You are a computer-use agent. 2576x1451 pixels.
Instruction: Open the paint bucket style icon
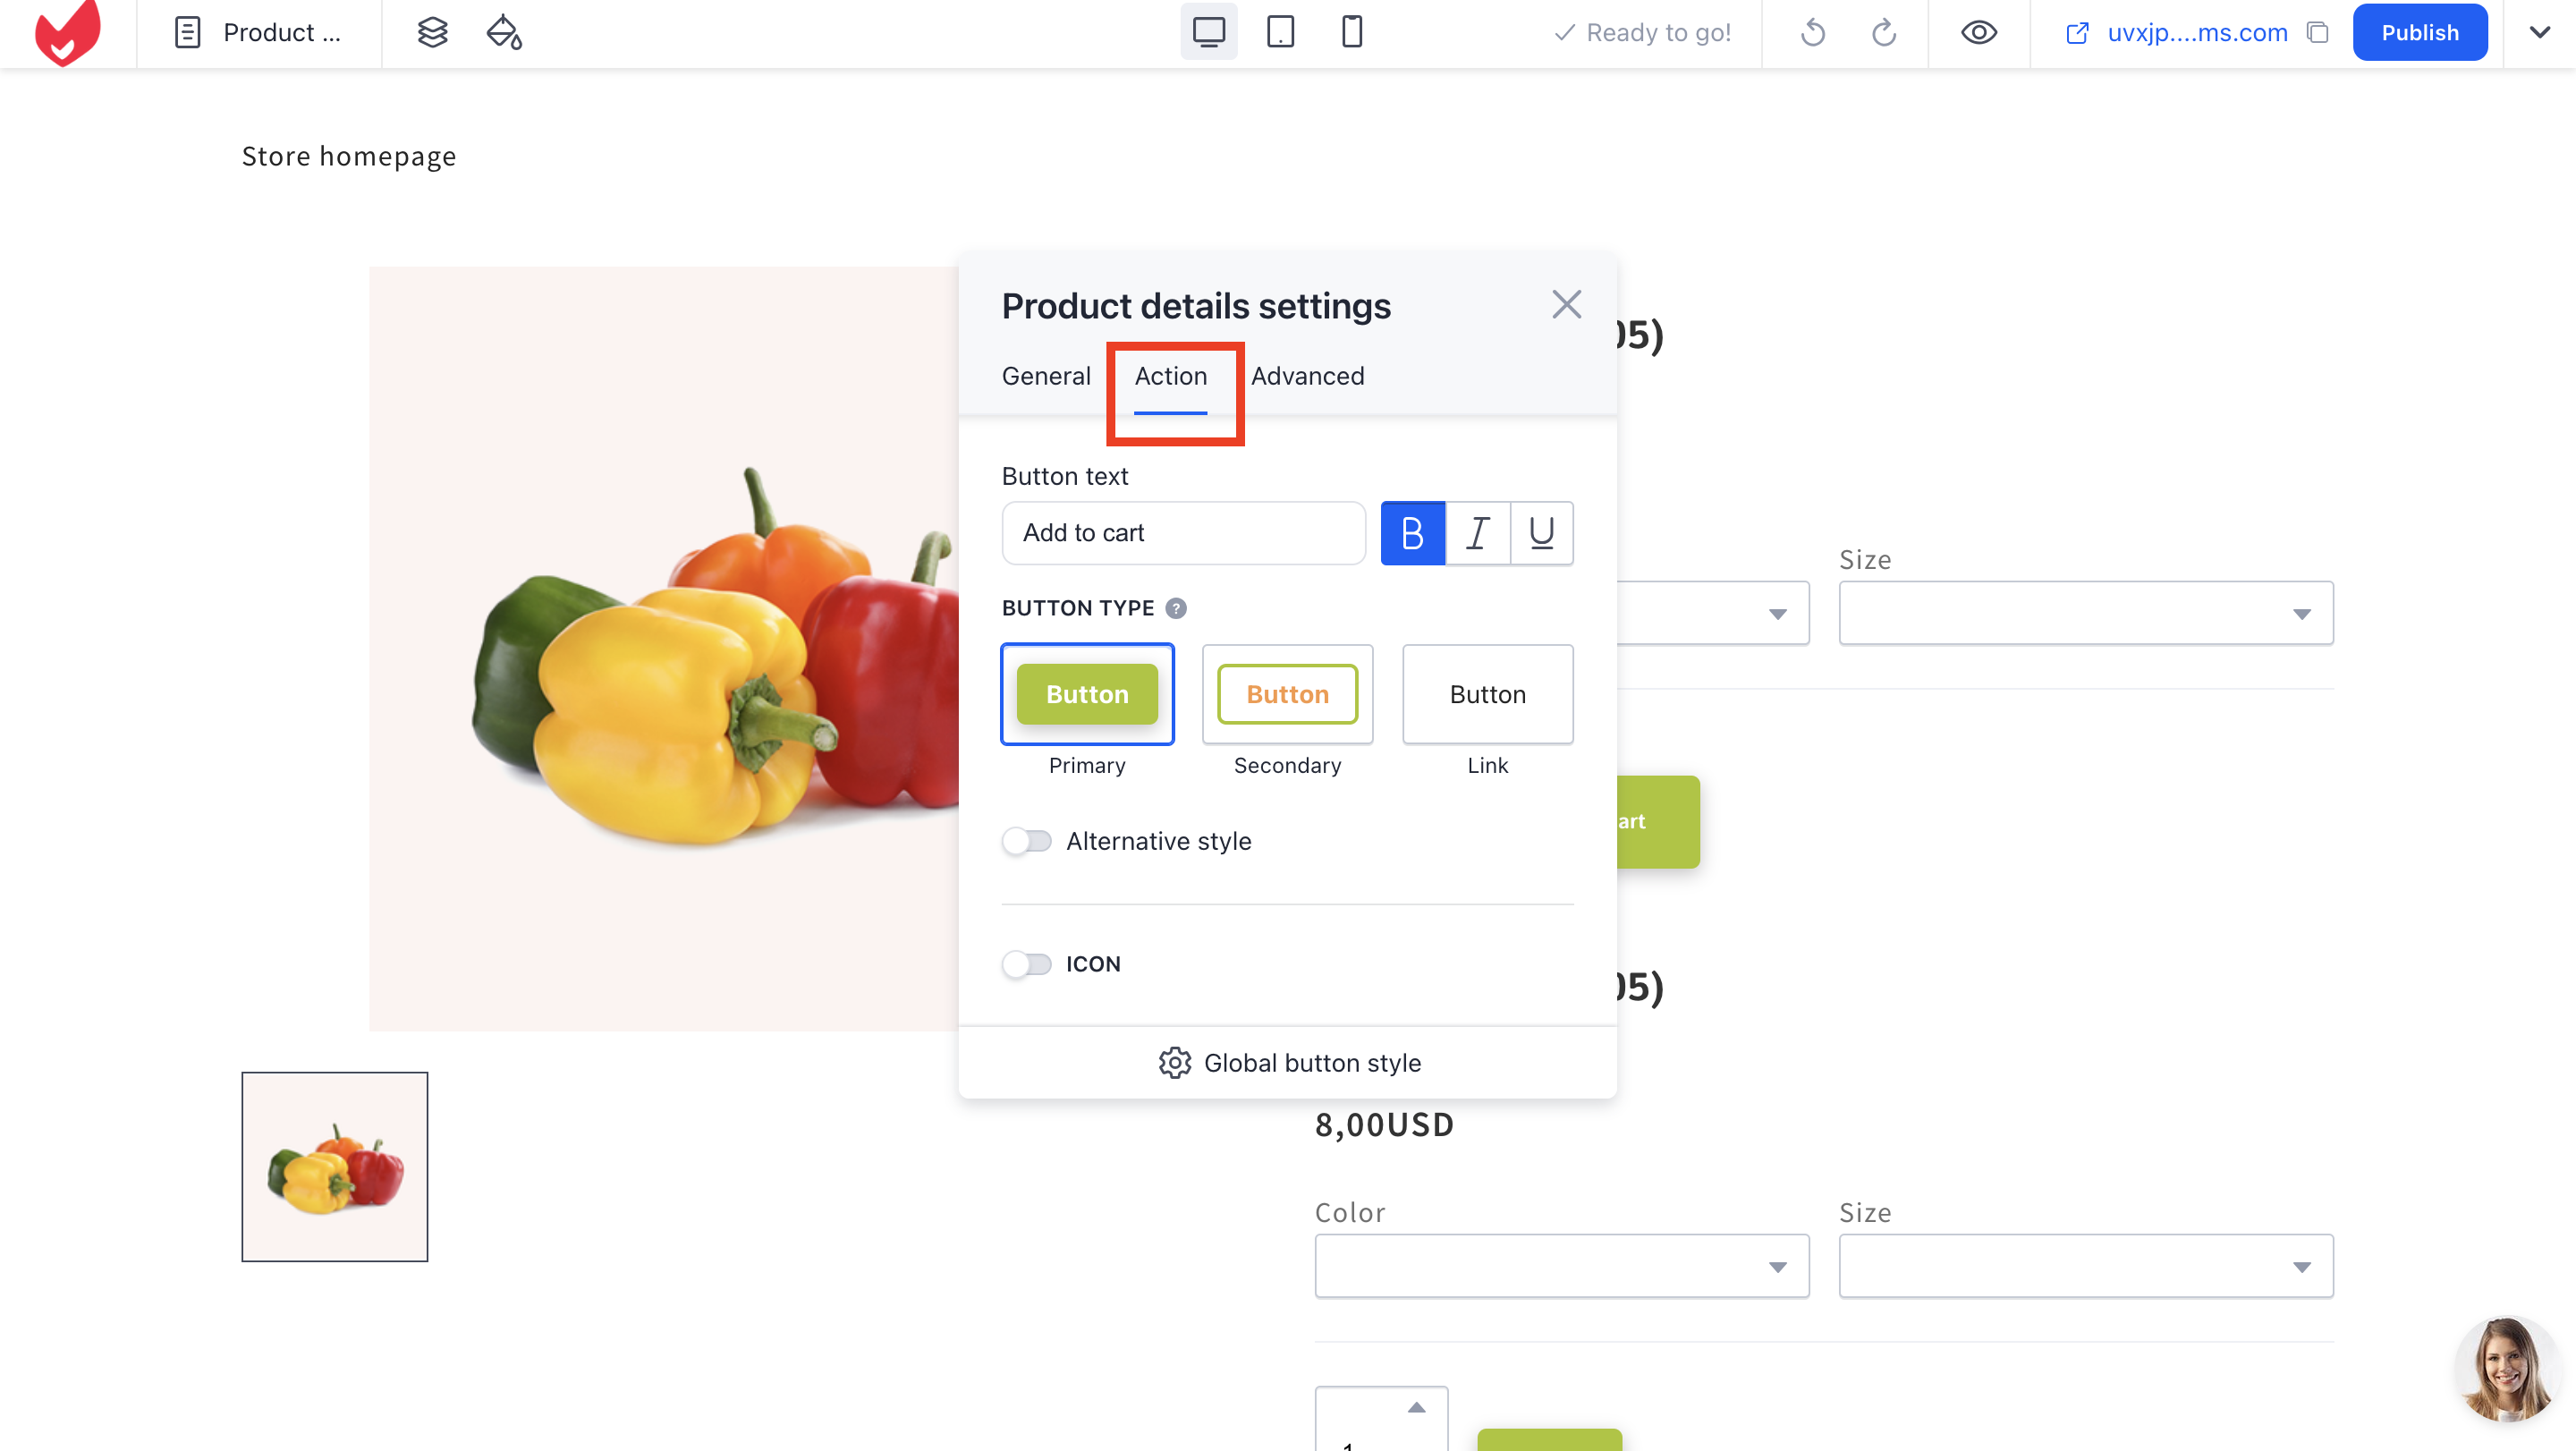point(504,33)
